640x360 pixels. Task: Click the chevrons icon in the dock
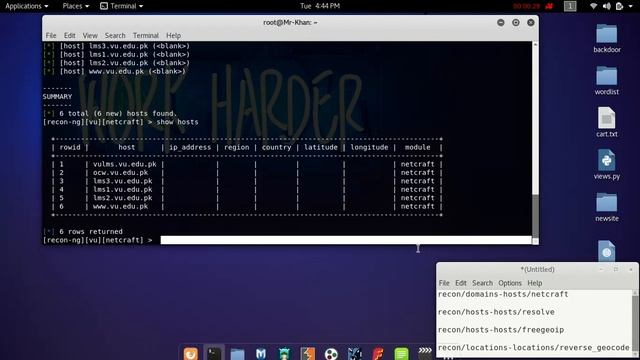[x=425, y=351]
